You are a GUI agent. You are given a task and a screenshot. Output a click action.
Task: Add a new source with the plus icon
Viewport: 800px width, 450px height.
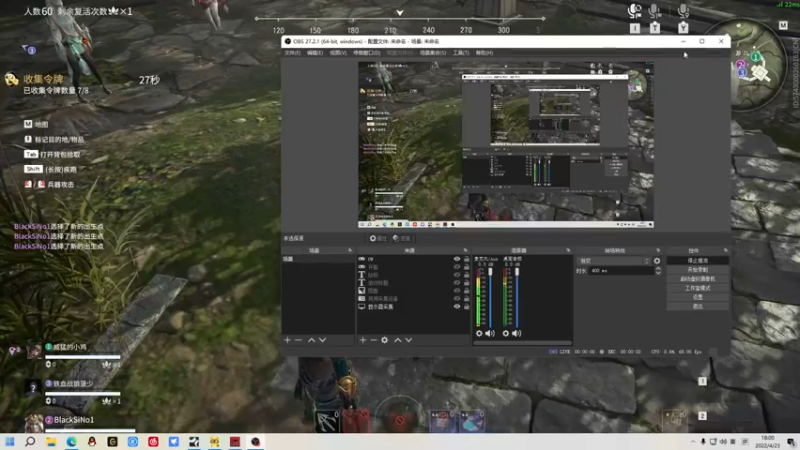pos(363,340)
